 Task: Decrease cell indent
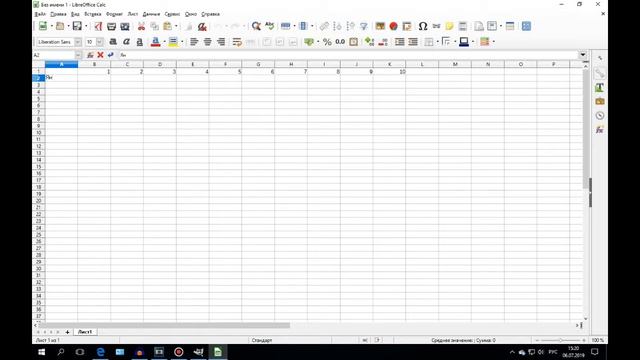(413, 42)
